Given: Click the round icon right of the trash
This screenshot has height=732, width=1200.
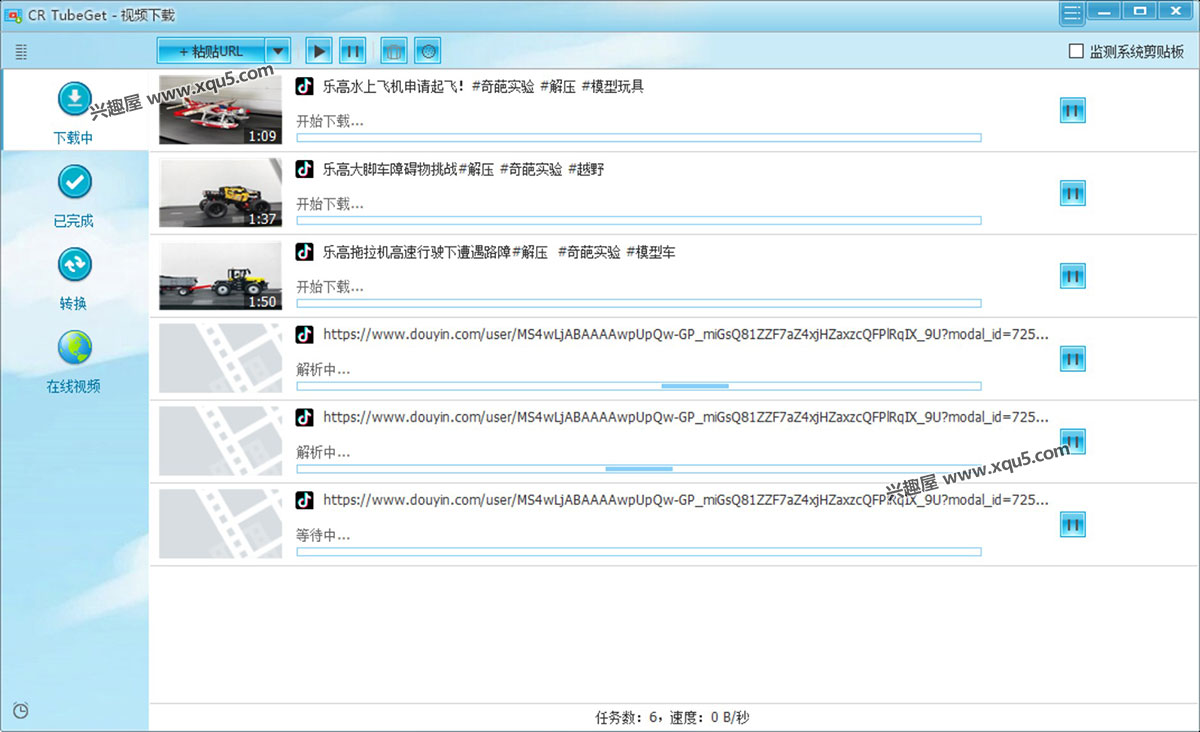Looking at the screenshot, I should pyautogui.click(x=427, y=51).
